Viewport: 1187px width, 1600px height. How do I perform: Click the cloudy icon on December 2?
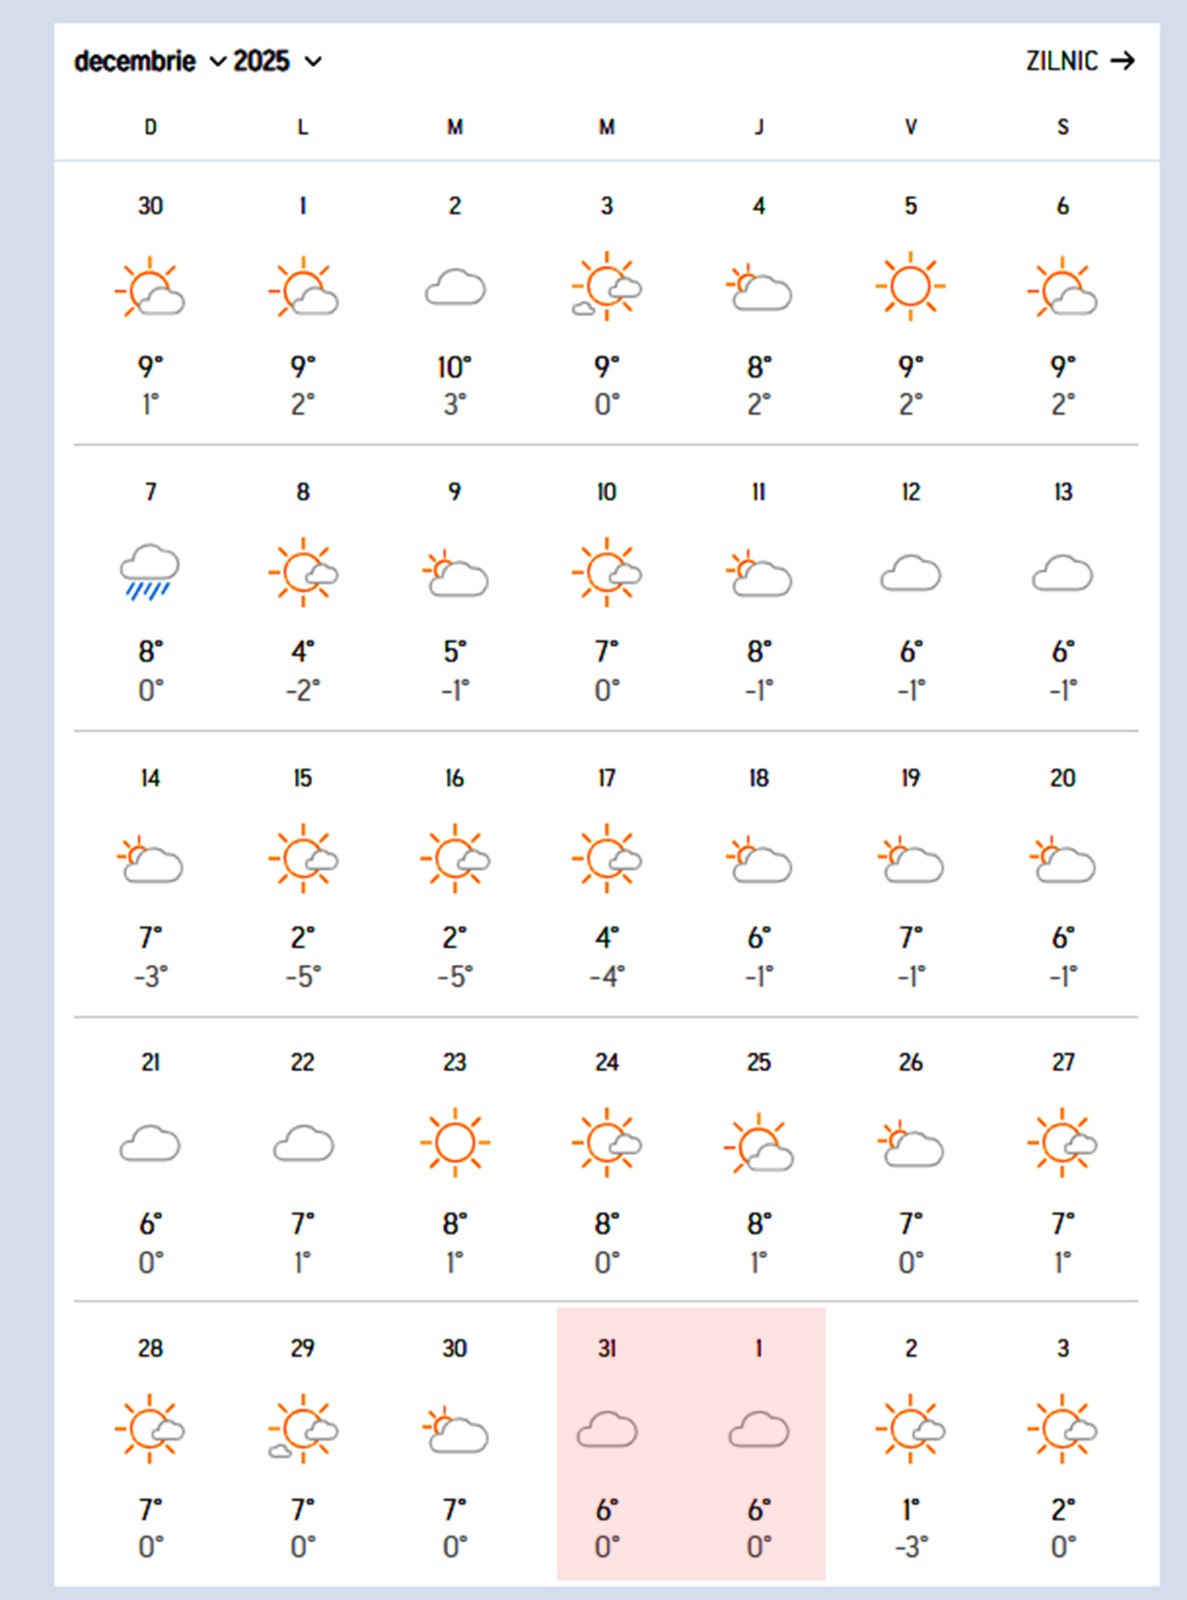pos(455,288)
